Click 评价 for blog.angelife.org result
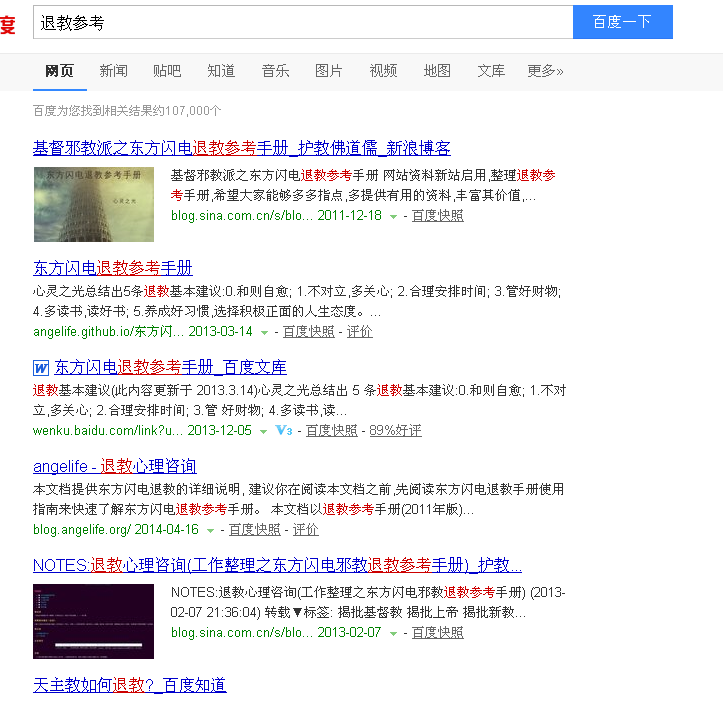Viewport: 723px width, 701px height. (x=306, y=529)
